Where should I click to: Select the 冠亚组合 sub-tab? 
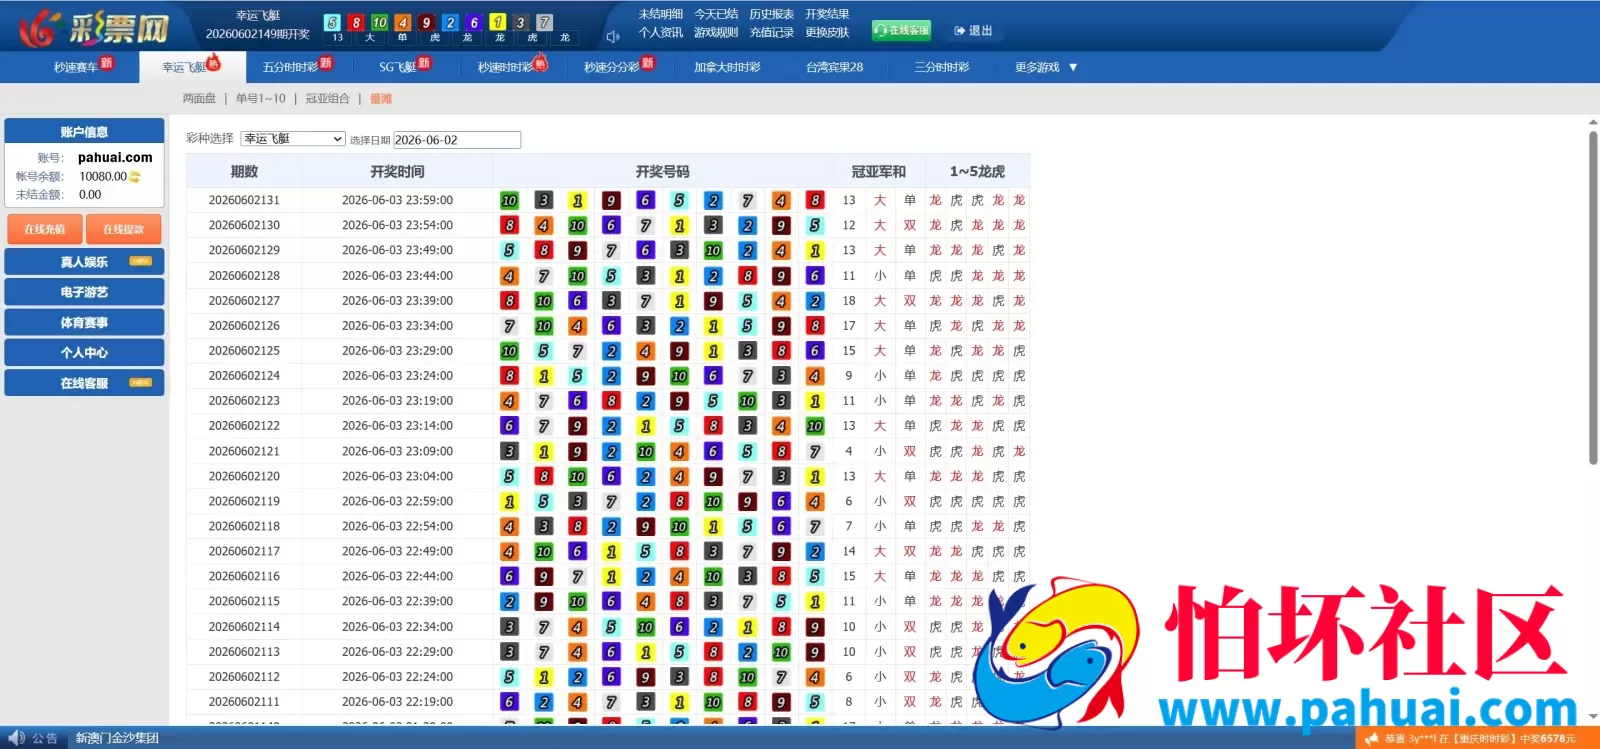327,98
